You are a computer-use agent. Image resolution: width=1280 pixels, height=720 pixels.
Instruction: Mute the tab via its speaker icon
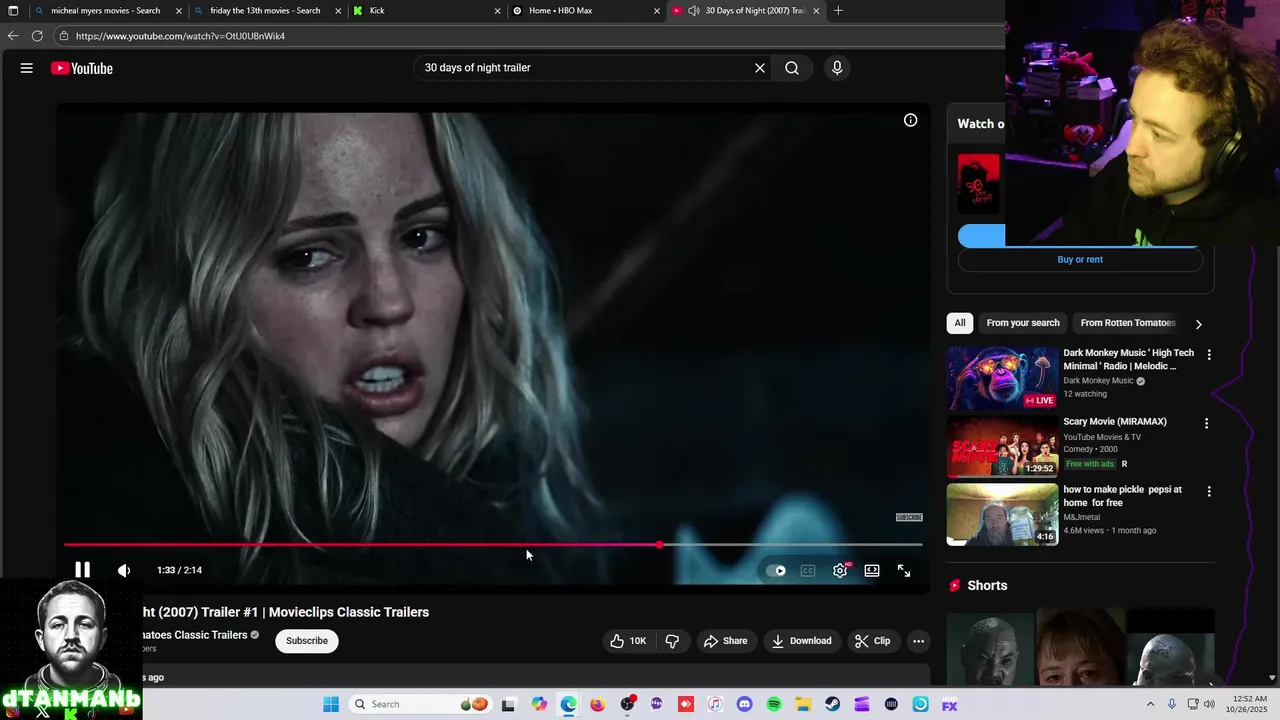point(694,11)
